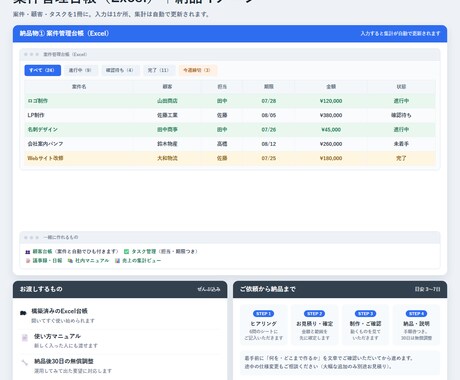Switch to the 確認待ち (4) filter tab
Image resolution: width=460 pixels, height=380 pixels.
tap(120, 70)
